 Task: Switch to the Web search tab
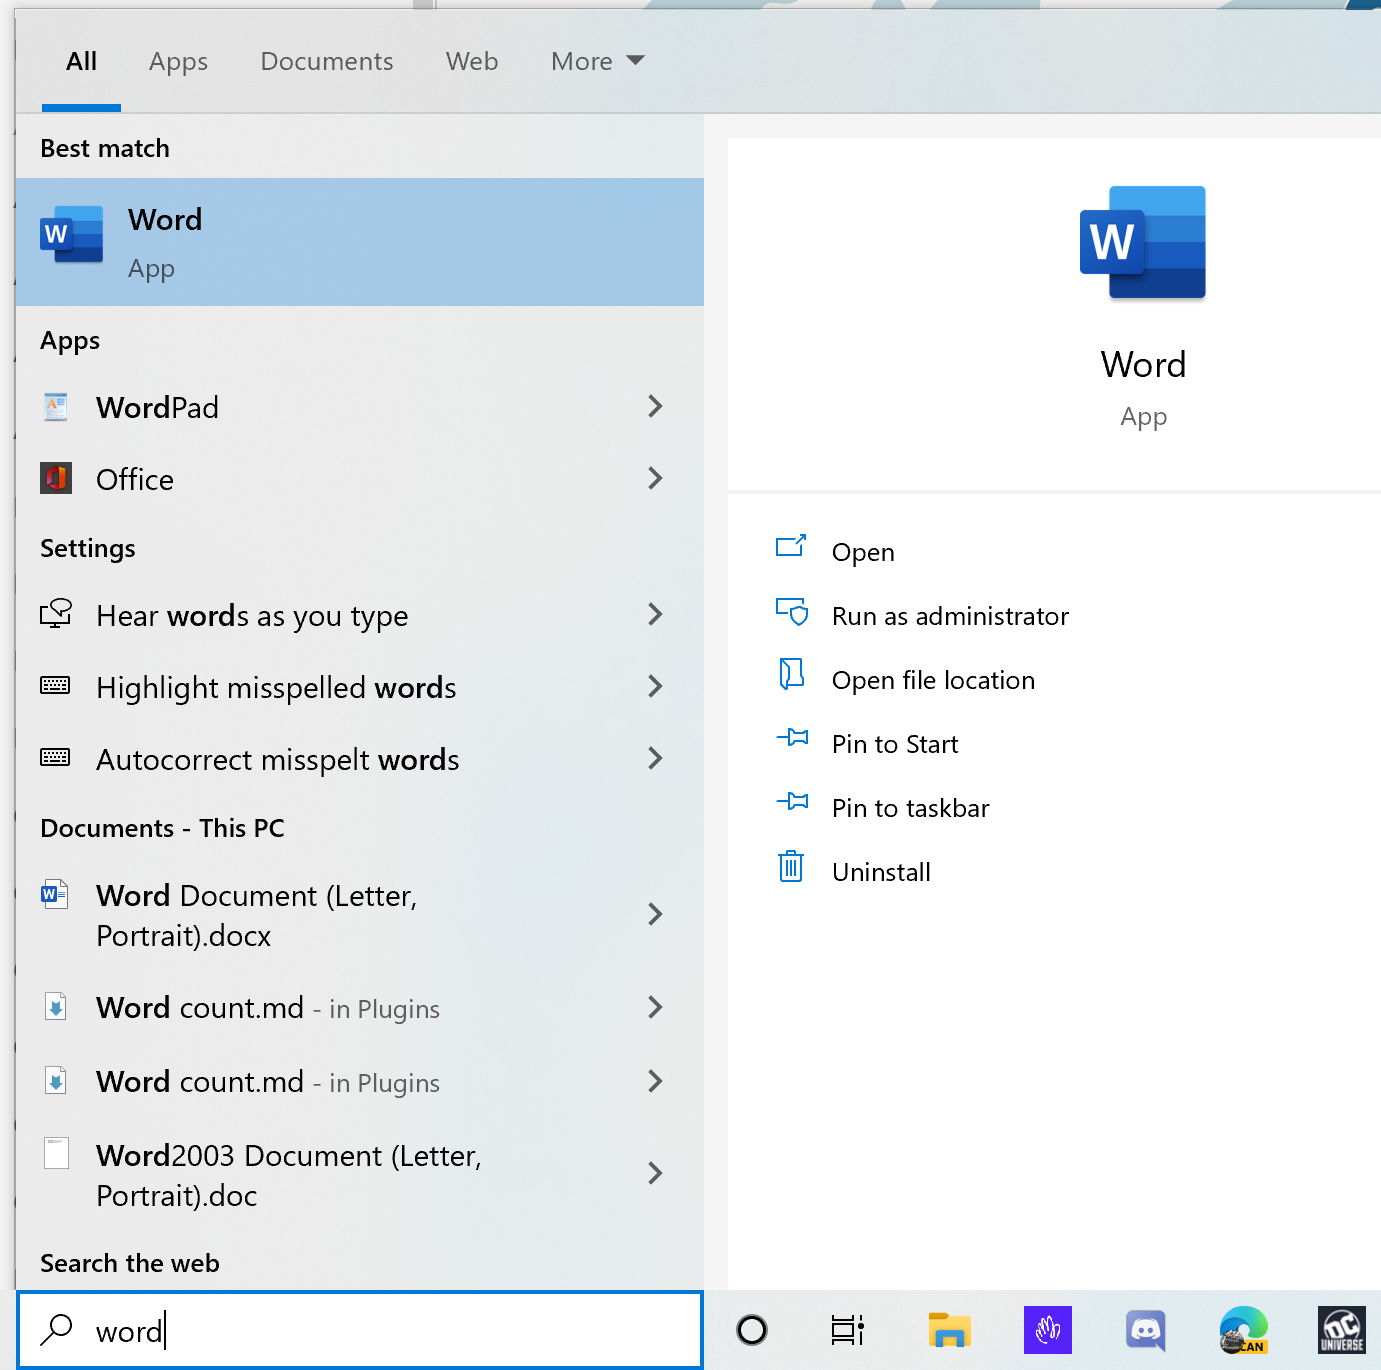tap(472, 62)
